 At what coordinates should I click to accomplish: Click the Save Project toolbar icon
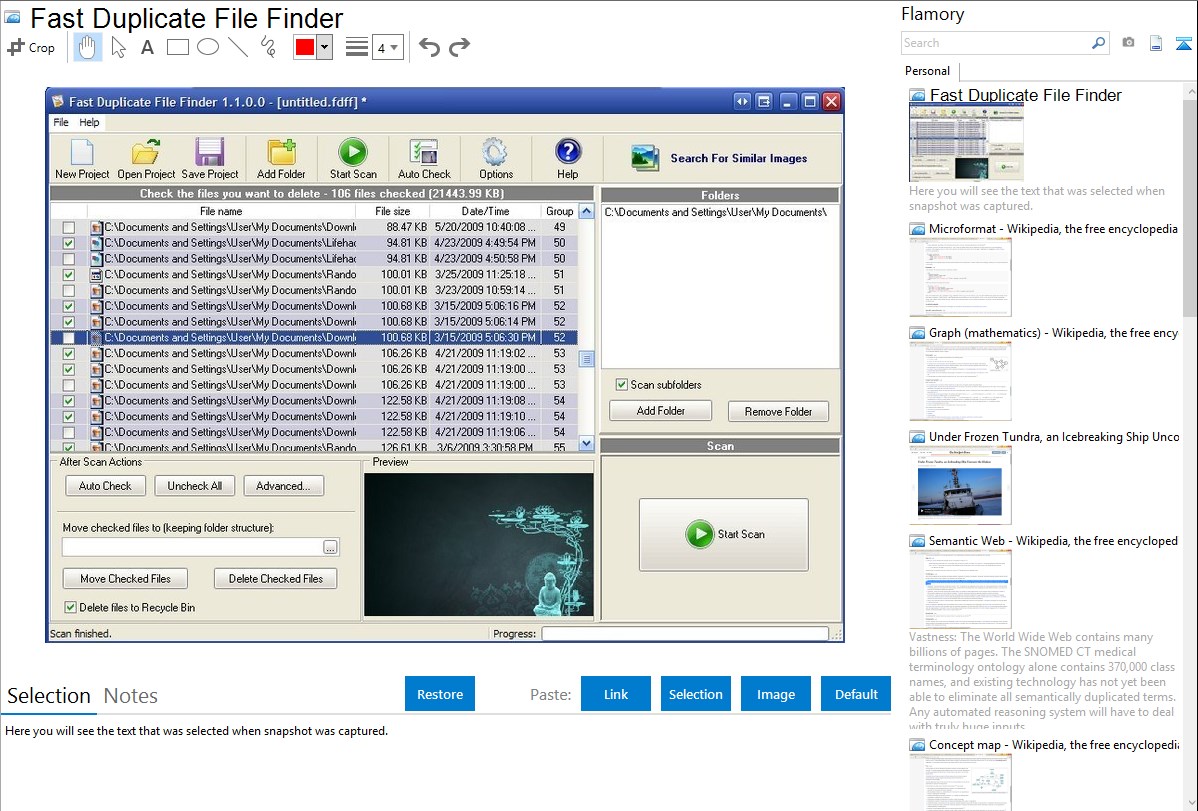pos(209,159)
